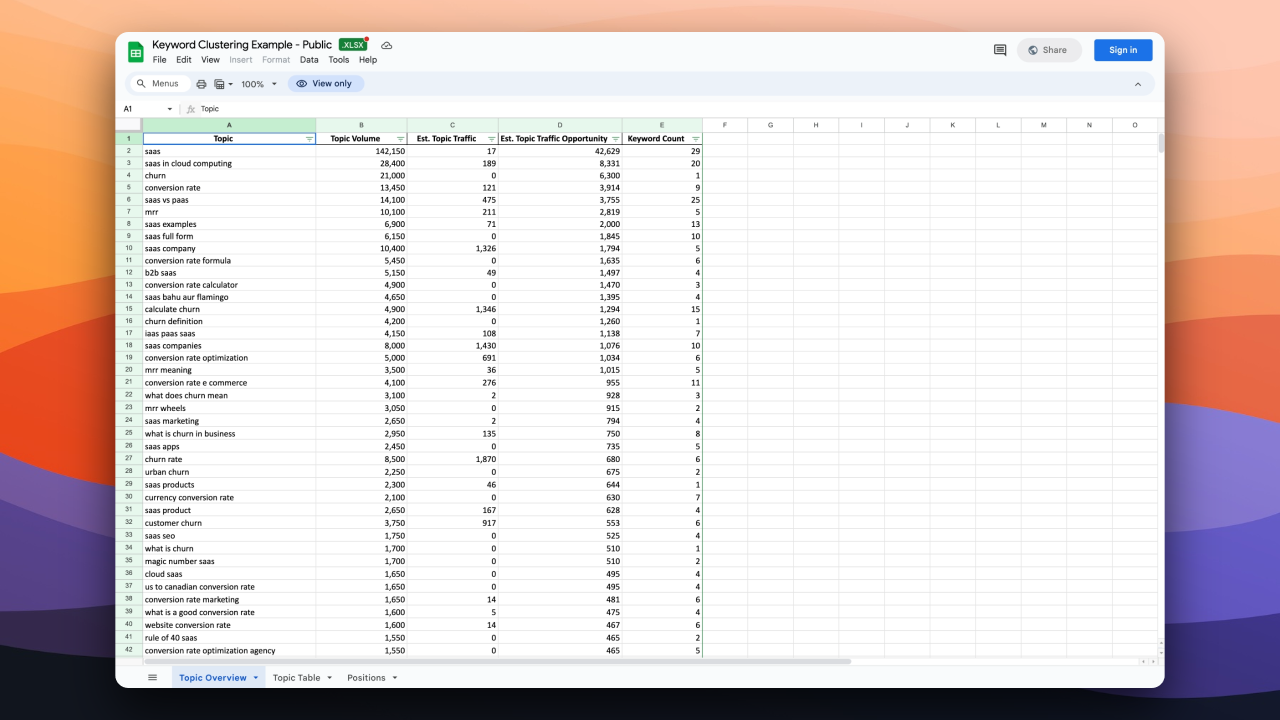Image resolution: width=1280 pixels, height=720 pixels.
Task: Click cell 'churn definition'
Action: [x=229, y=321]
